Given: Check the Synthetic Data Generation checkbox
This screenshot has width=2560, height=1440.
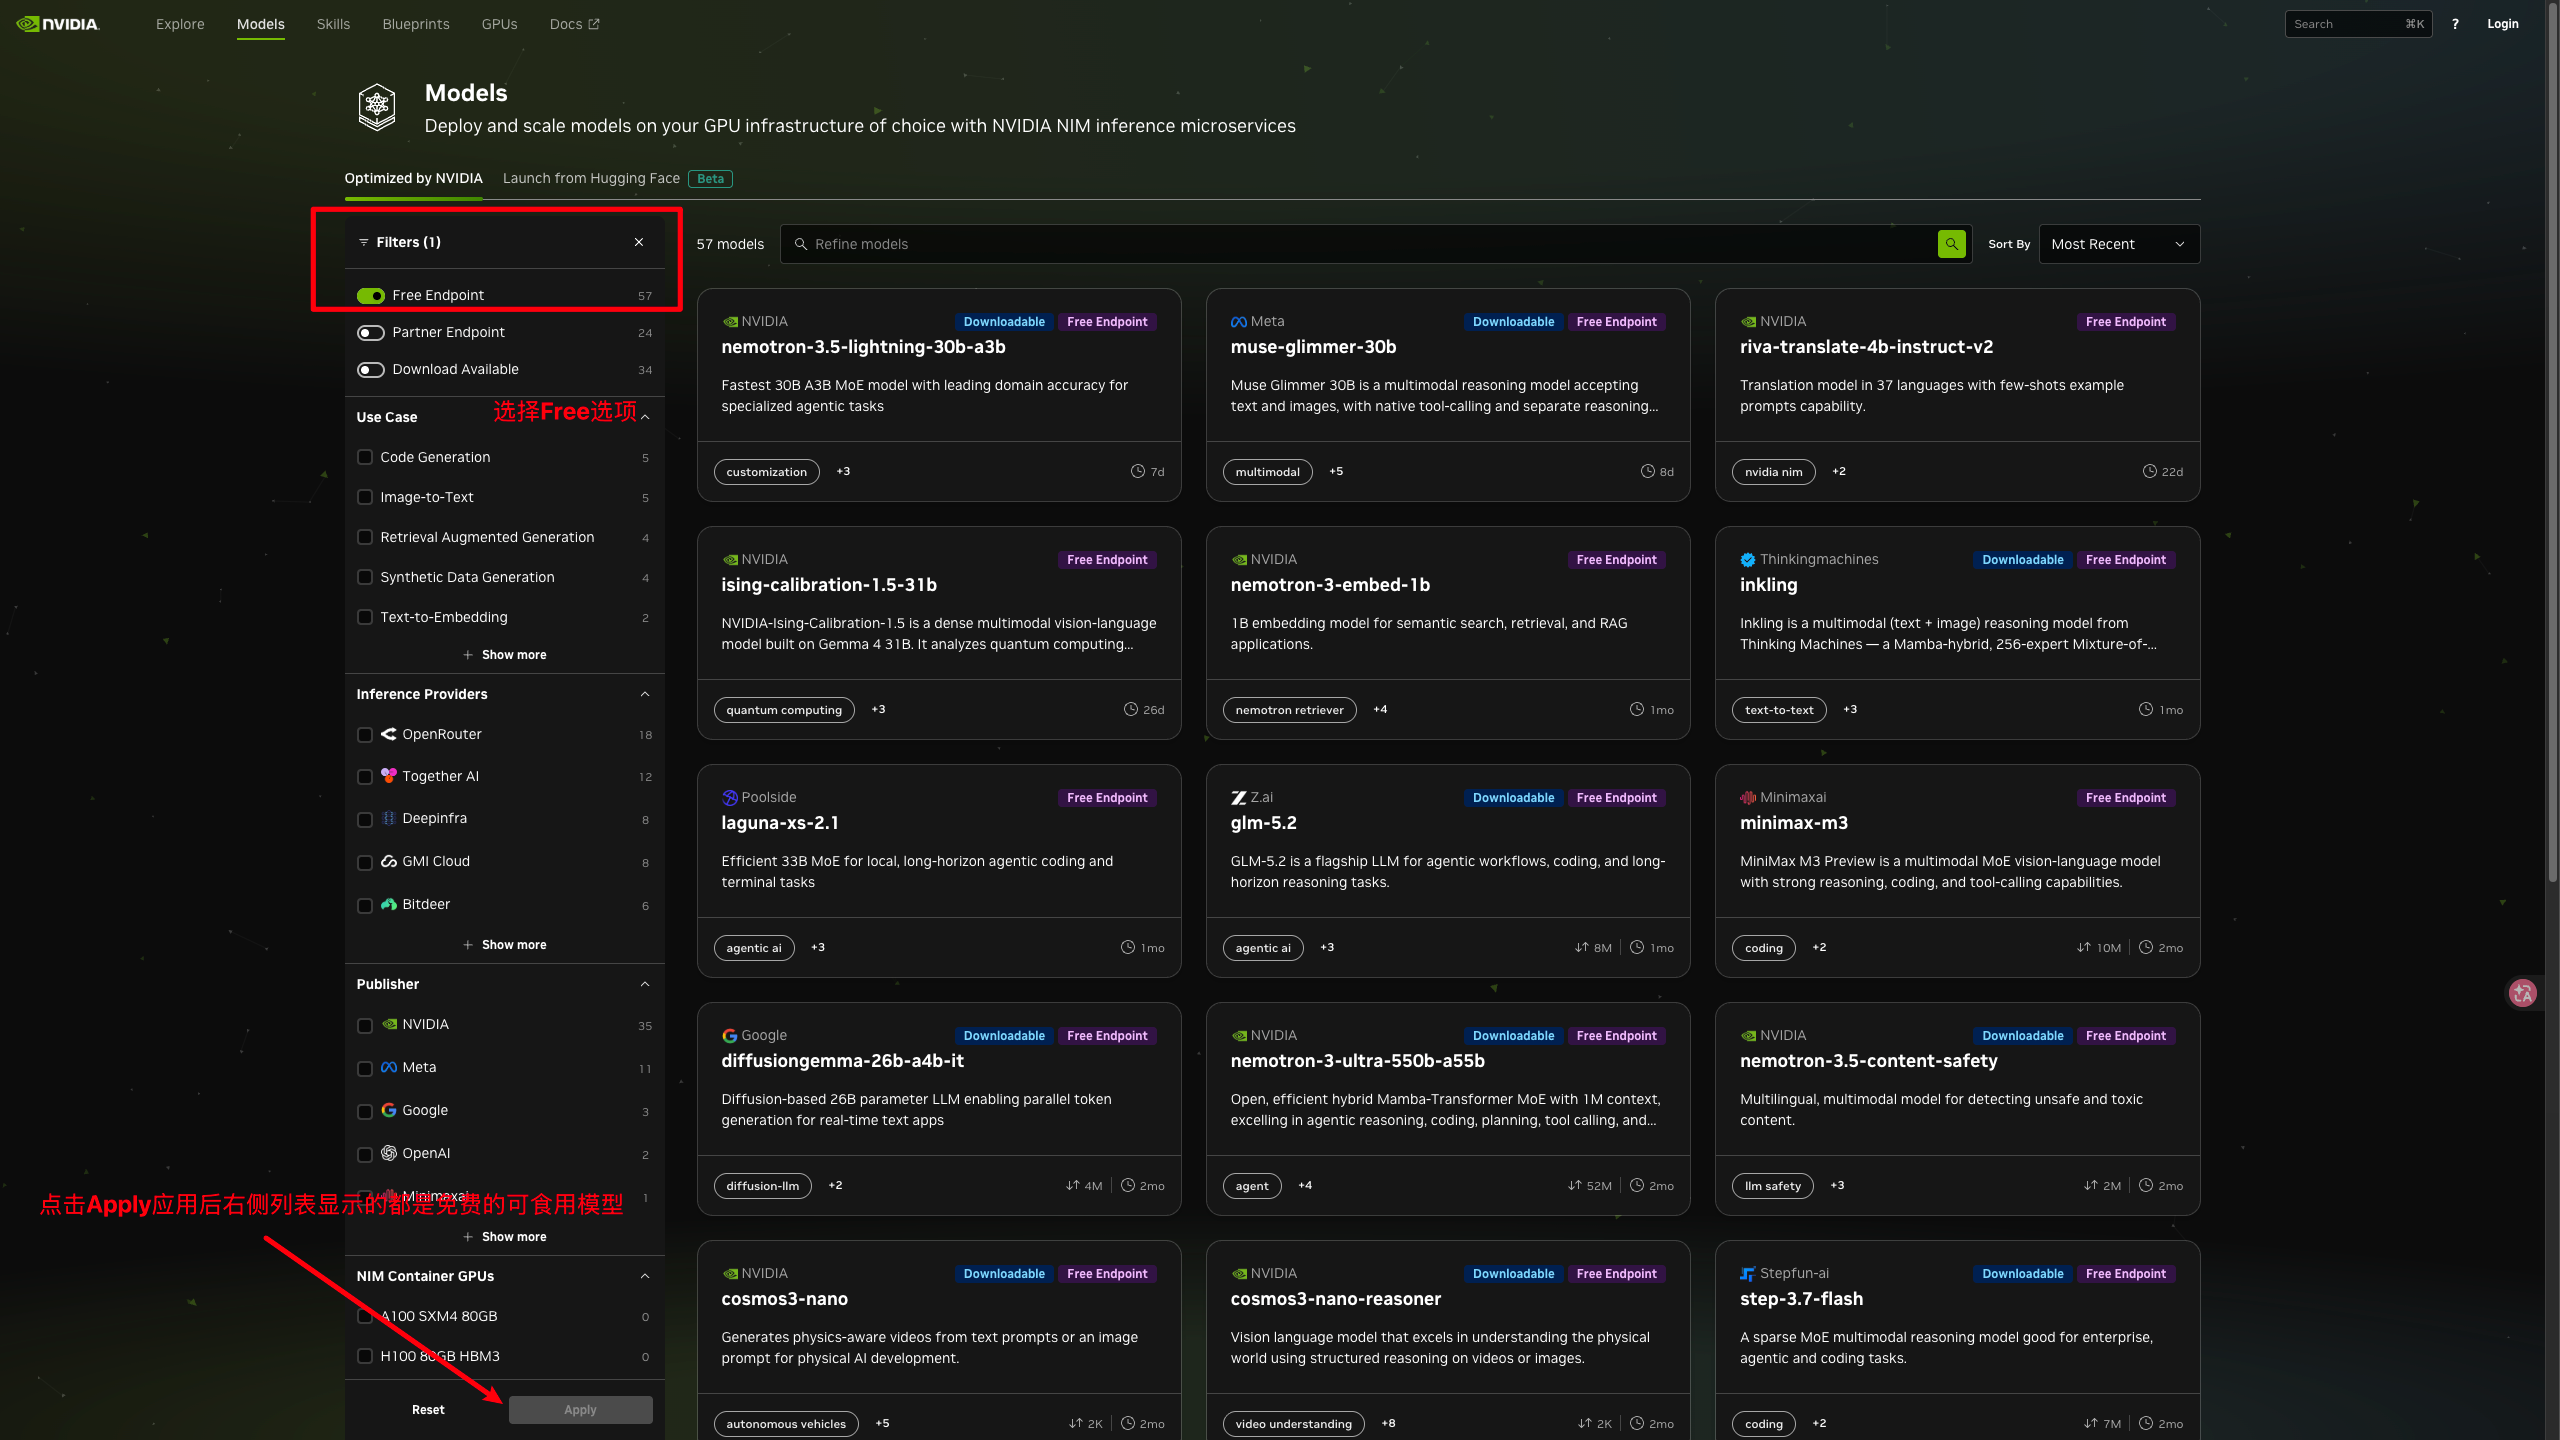Looking at the screenshot, I should (x=365, y=577).
